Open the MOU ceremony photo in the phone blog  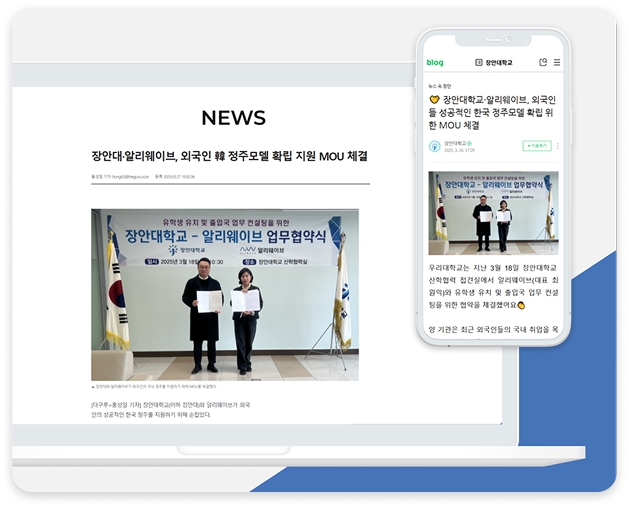[x=493, y=213]
